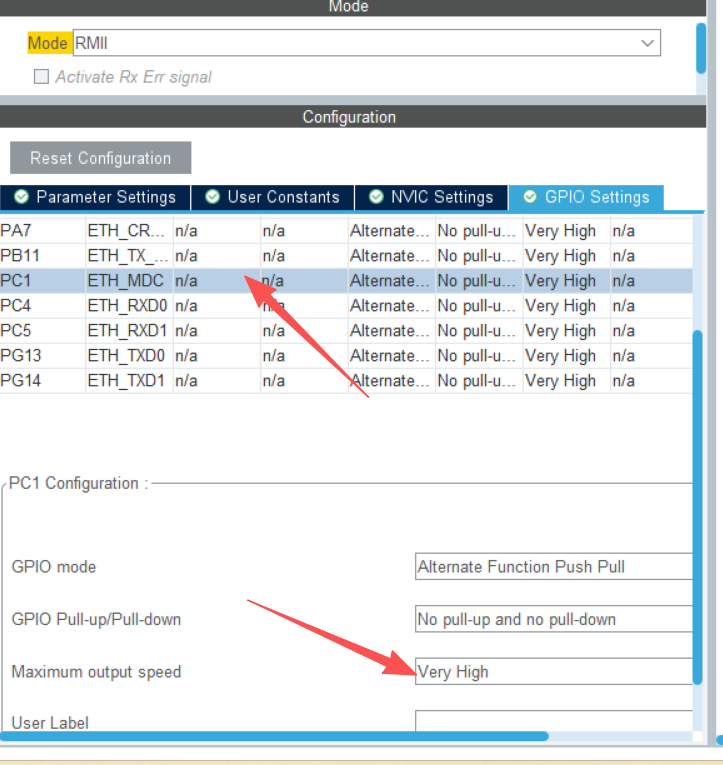Click the green check icon on NVIC Settings
The width and height of the screenshot is (723, 765).
(376, 197)
